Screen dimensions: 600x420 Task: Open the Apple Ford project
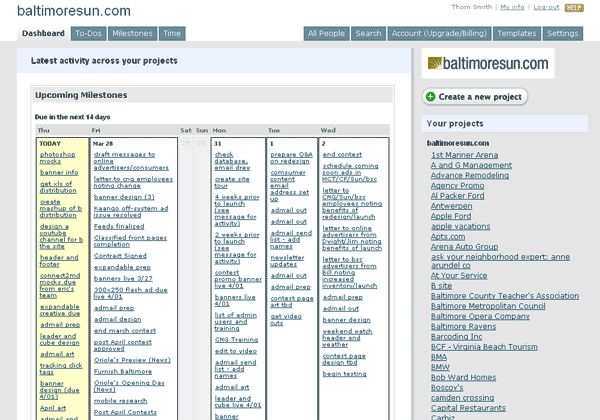click(x=451, y=216)
